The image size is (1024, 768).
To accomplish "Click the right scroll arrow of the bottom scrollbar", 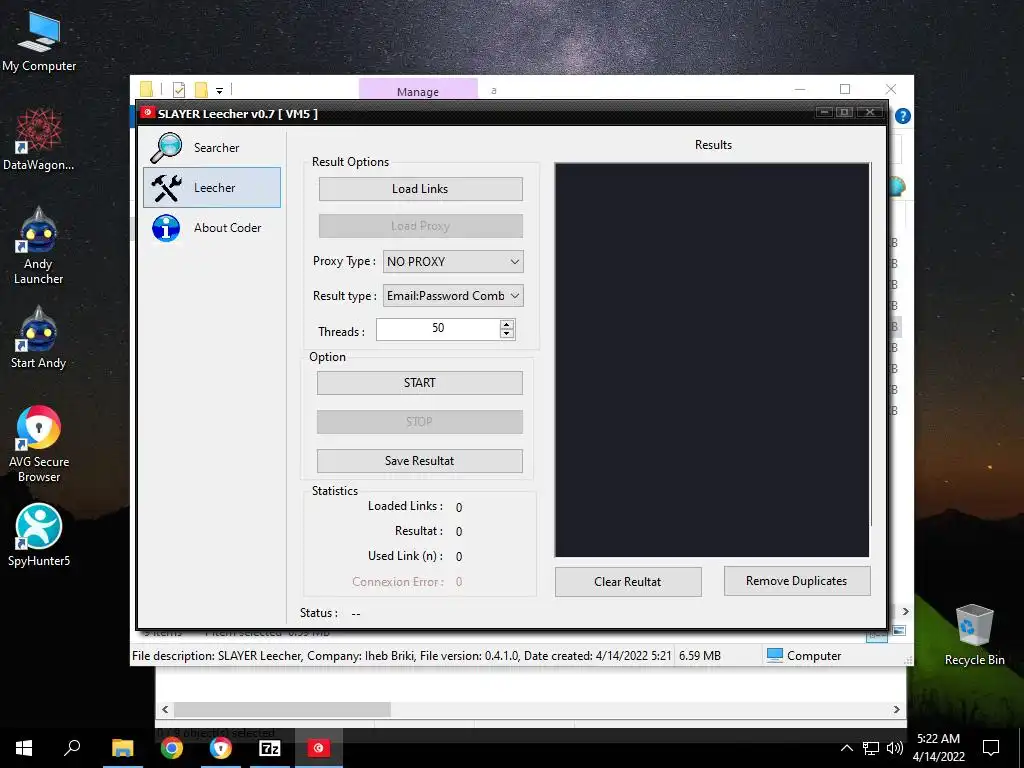I will point(897,709).
